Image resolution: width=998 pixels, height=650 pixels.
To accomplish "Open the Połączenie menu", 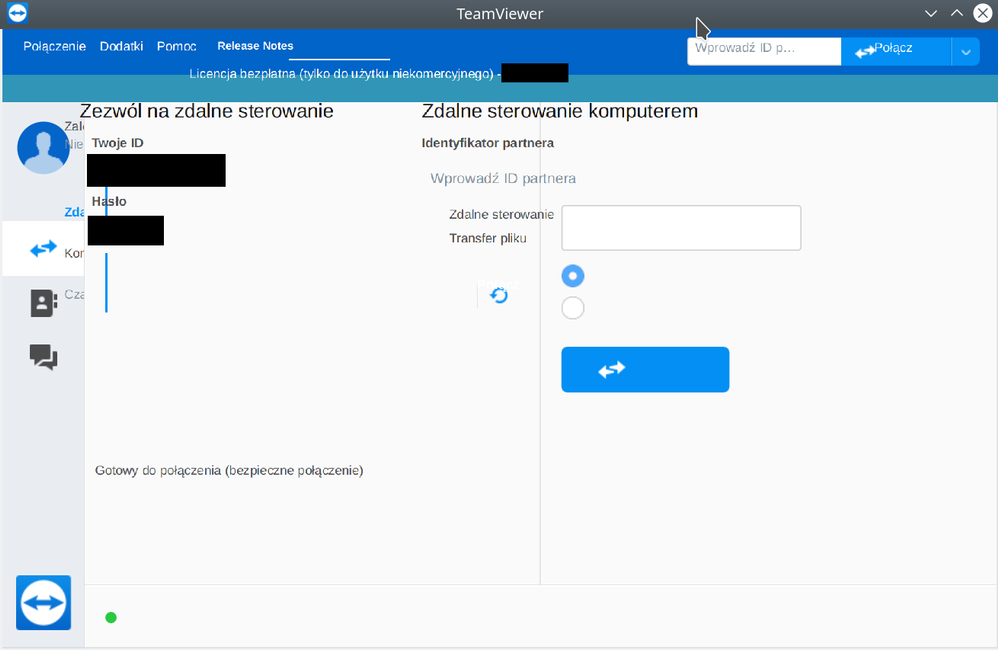I will (55, 46).
